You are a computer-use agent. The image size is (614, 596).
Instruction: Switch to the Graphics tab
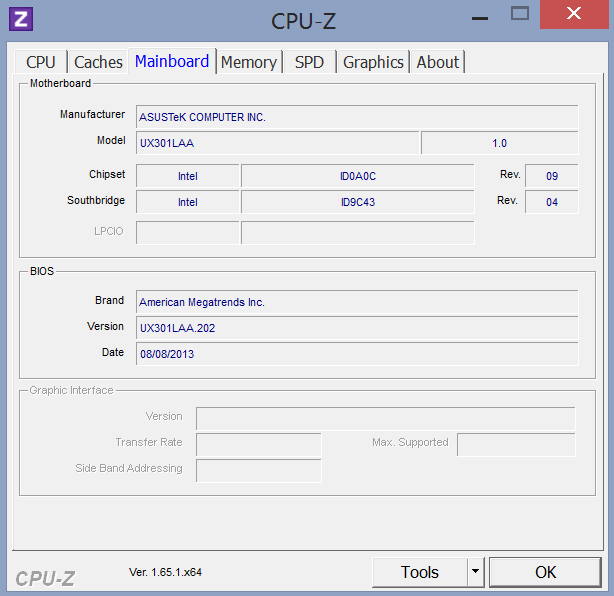[x=373, y=62]
